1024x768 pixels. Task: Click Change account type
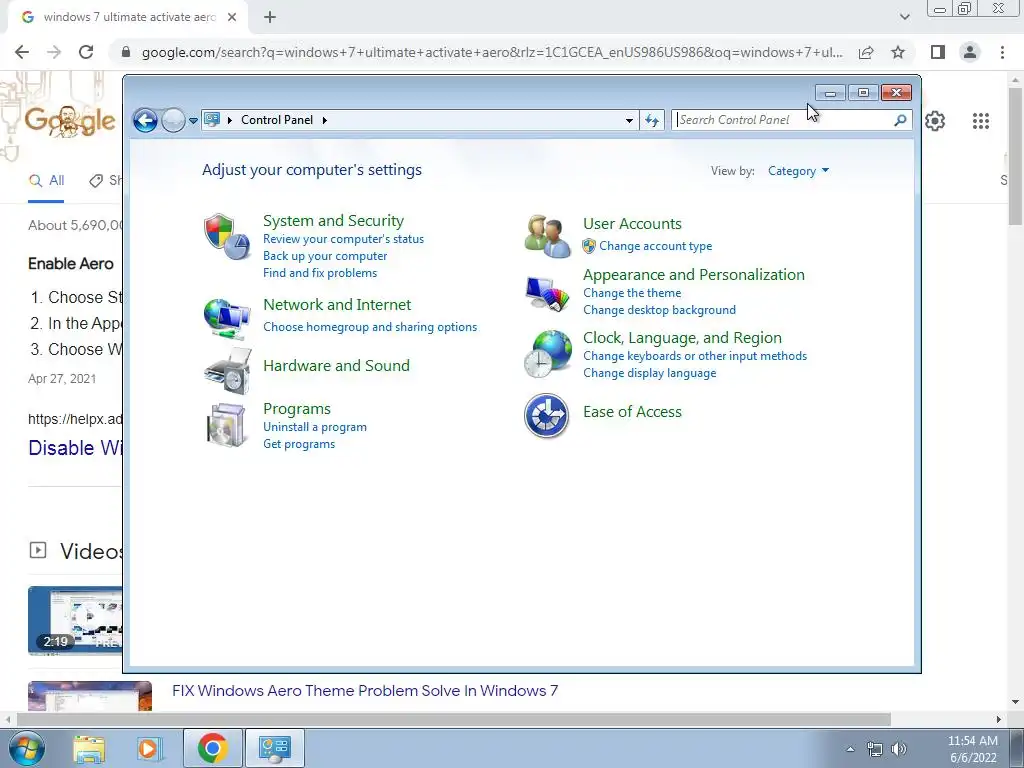click(656, 246)
